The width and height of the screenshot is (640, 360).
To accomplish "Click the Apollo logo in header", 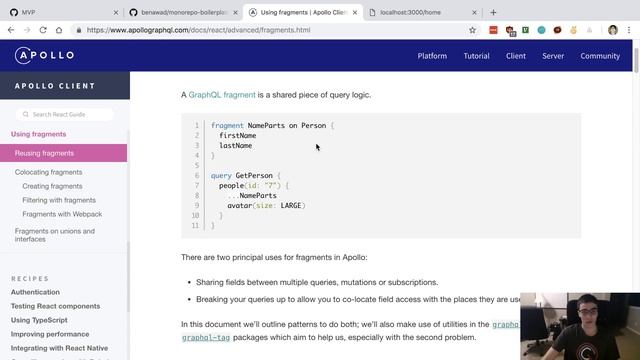I will (44, 55).
